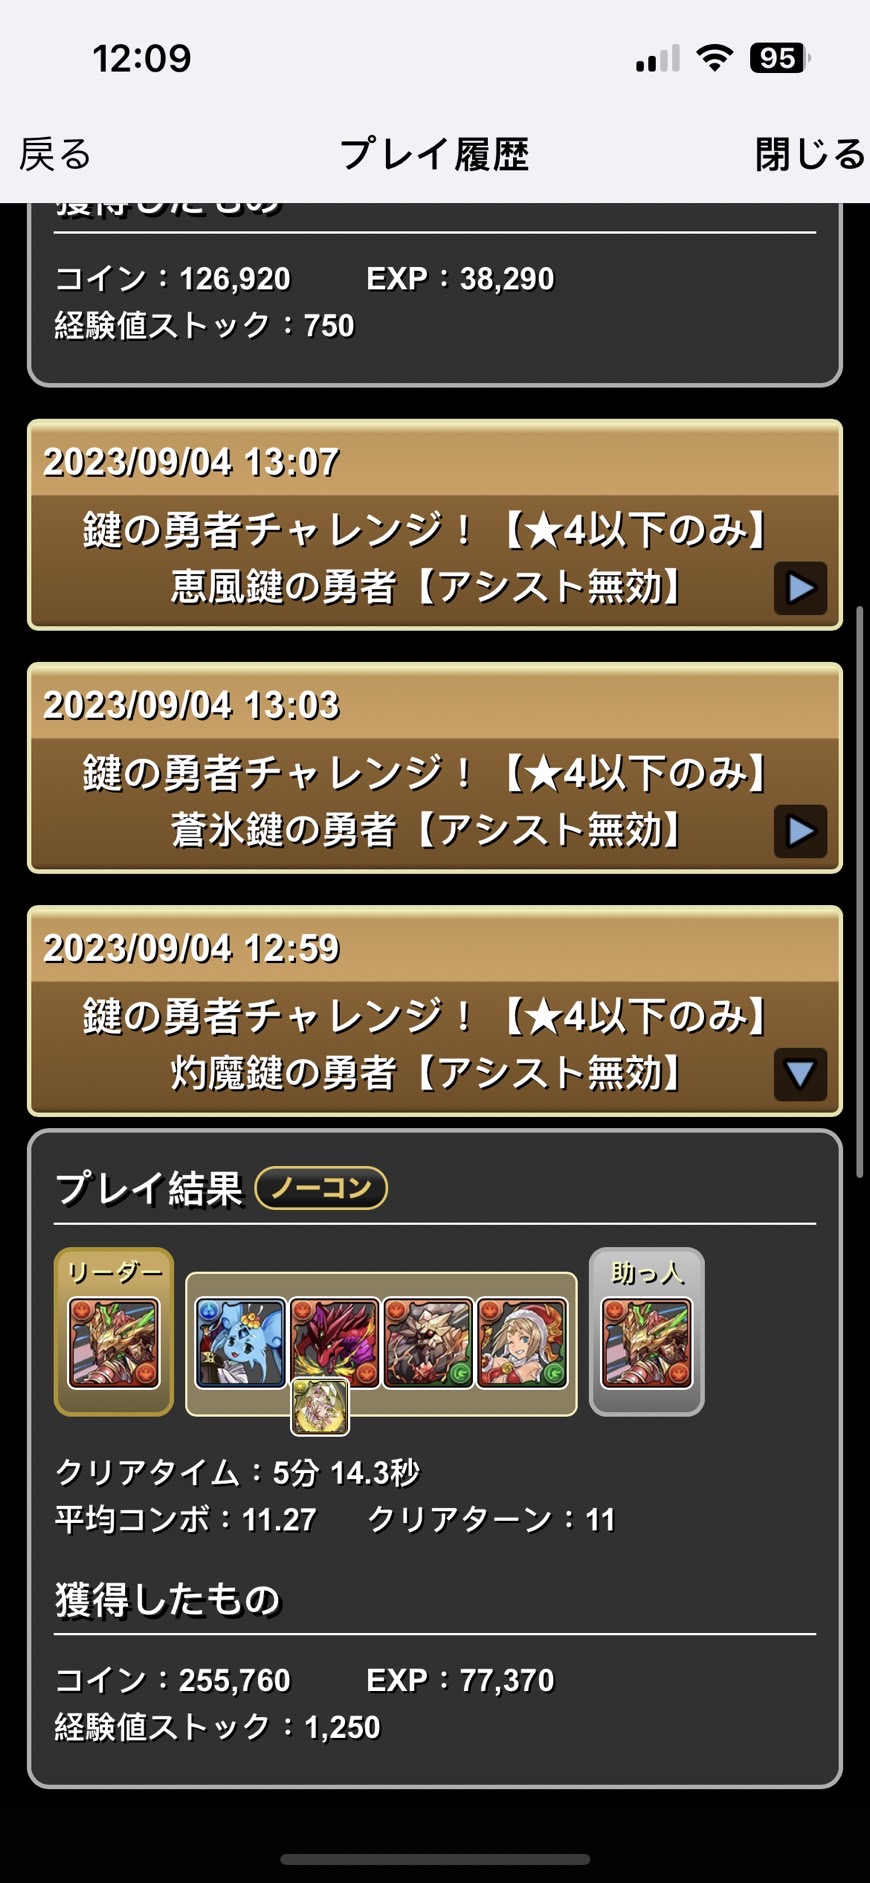Tap the Santa girl team member icon
This screenshot has height=1883, width=870.
(x=522, y=1342)
